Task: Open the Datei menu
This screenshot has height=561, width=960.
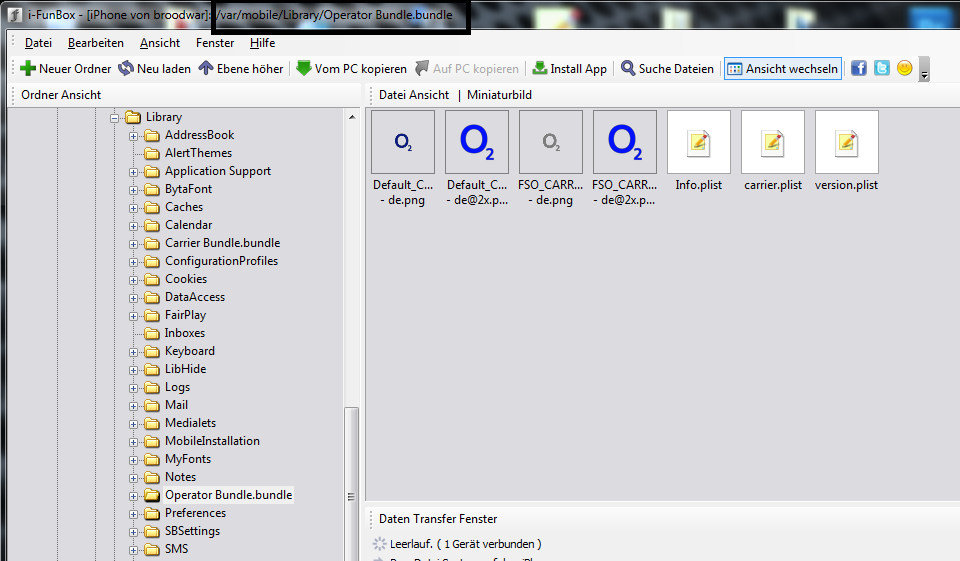Action: coord(38,43)
